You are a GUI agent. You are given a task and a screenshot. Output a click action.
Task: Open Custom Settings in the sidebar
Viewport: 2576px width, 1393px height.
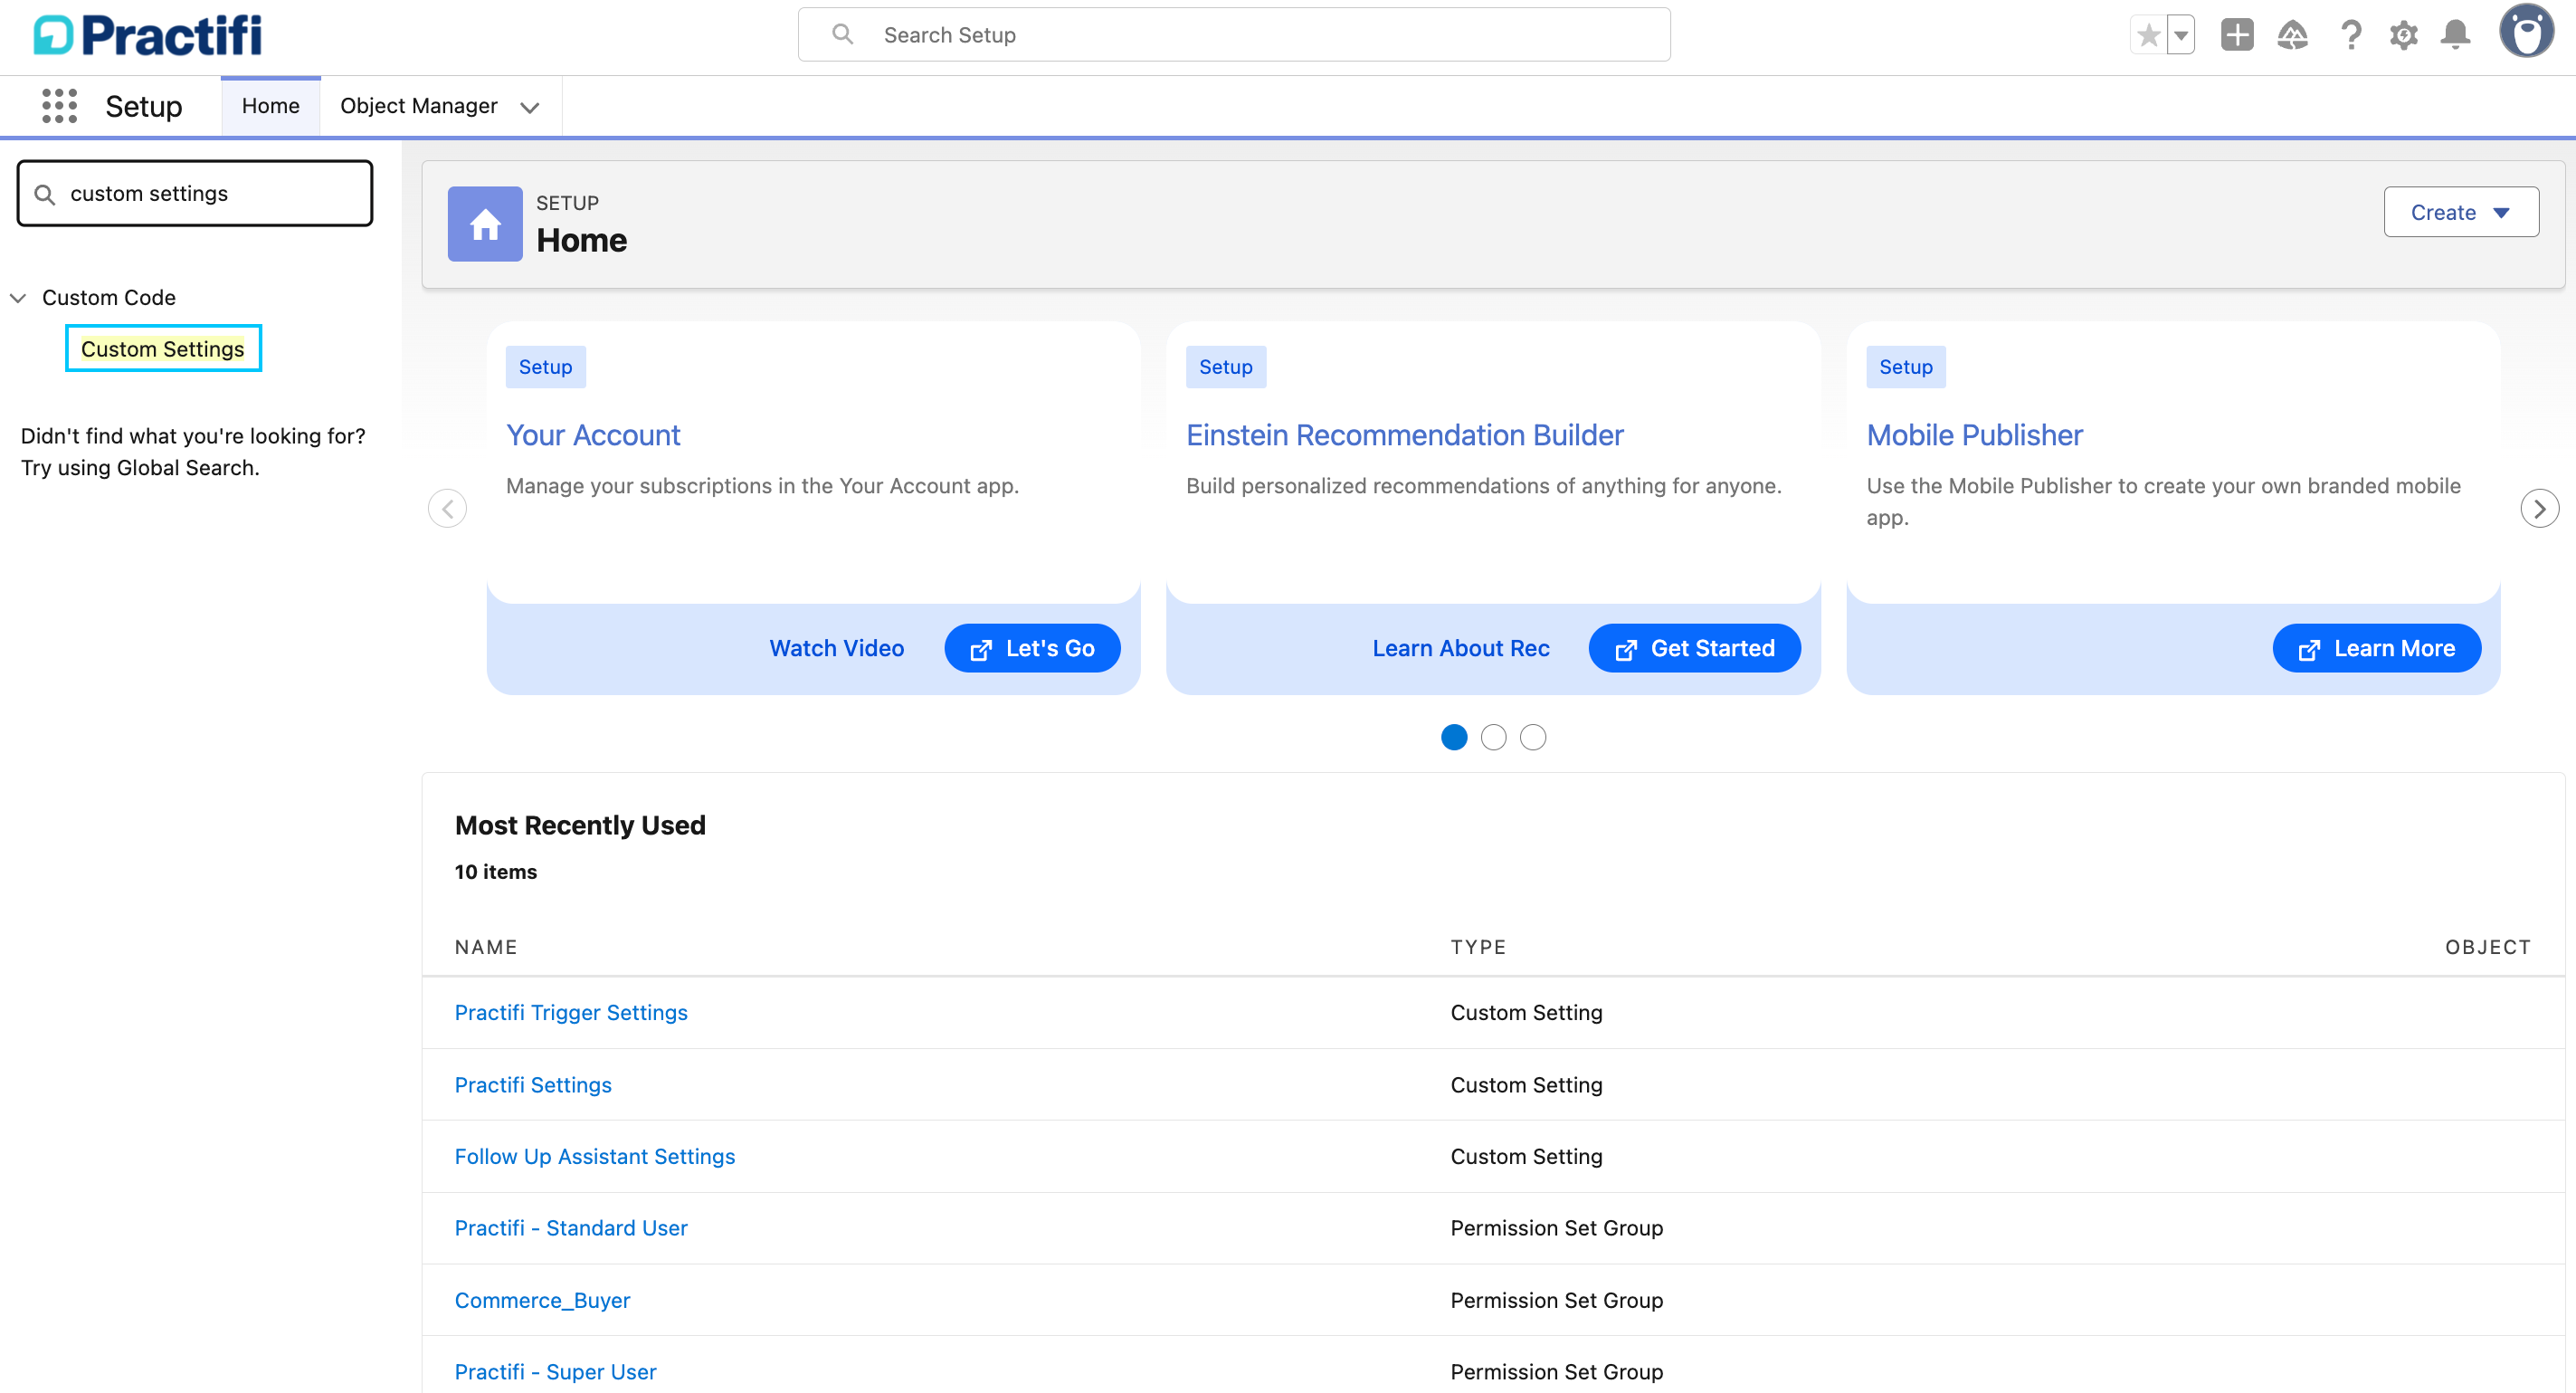click(163, 349)
